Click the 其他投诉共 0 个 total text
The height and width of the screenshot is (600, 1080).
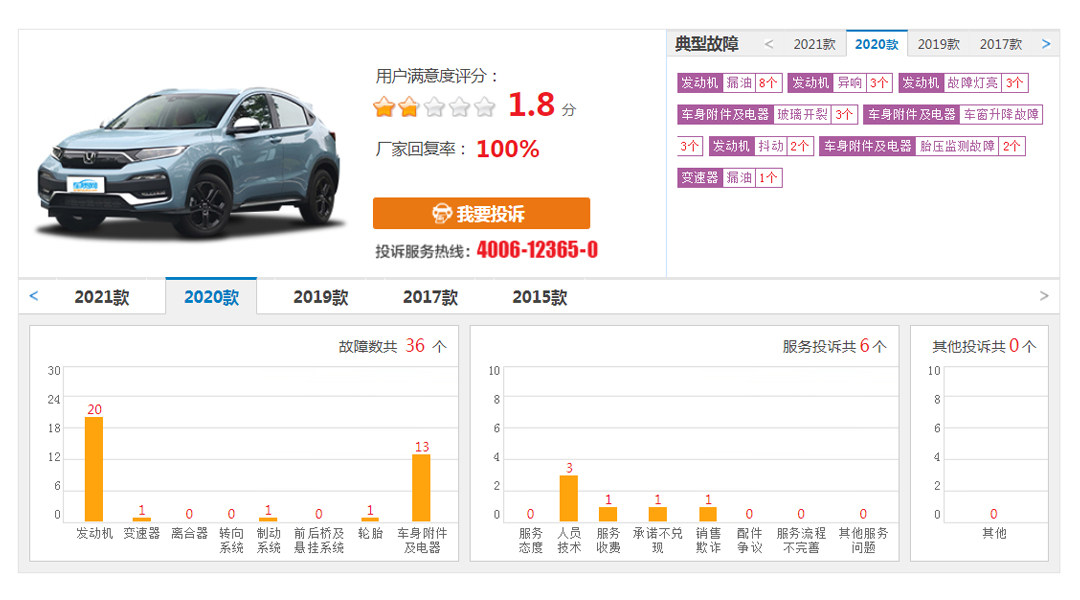coord(984,346)
